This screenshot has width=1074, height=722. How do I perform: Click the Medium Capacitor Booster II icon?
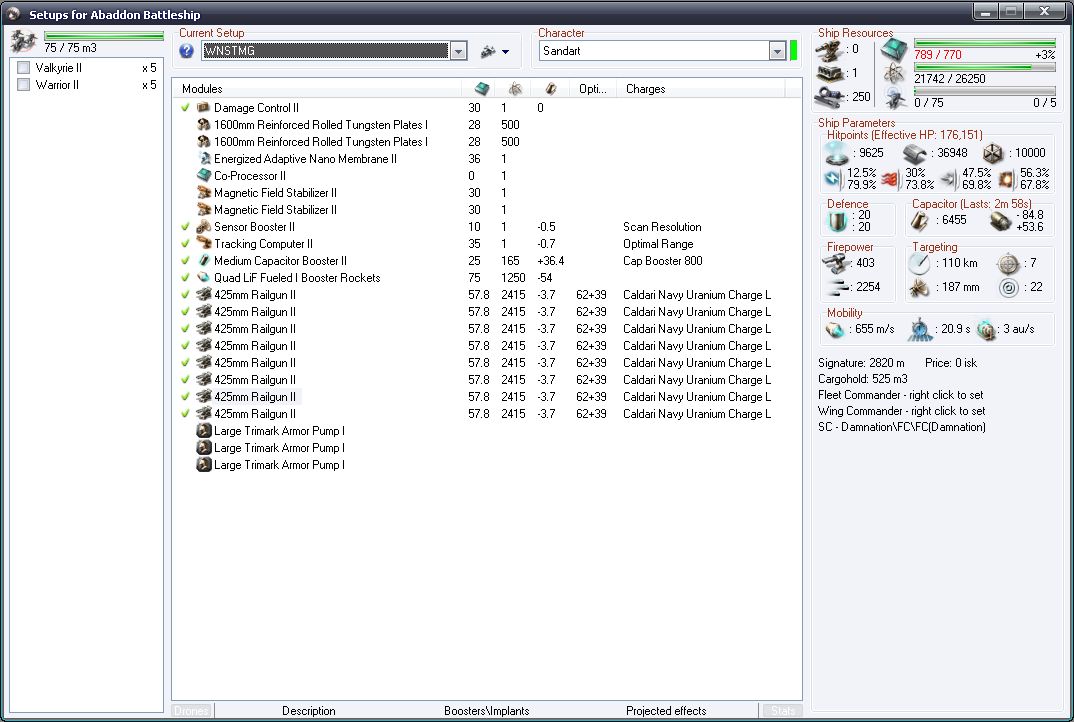click(203, 261)
